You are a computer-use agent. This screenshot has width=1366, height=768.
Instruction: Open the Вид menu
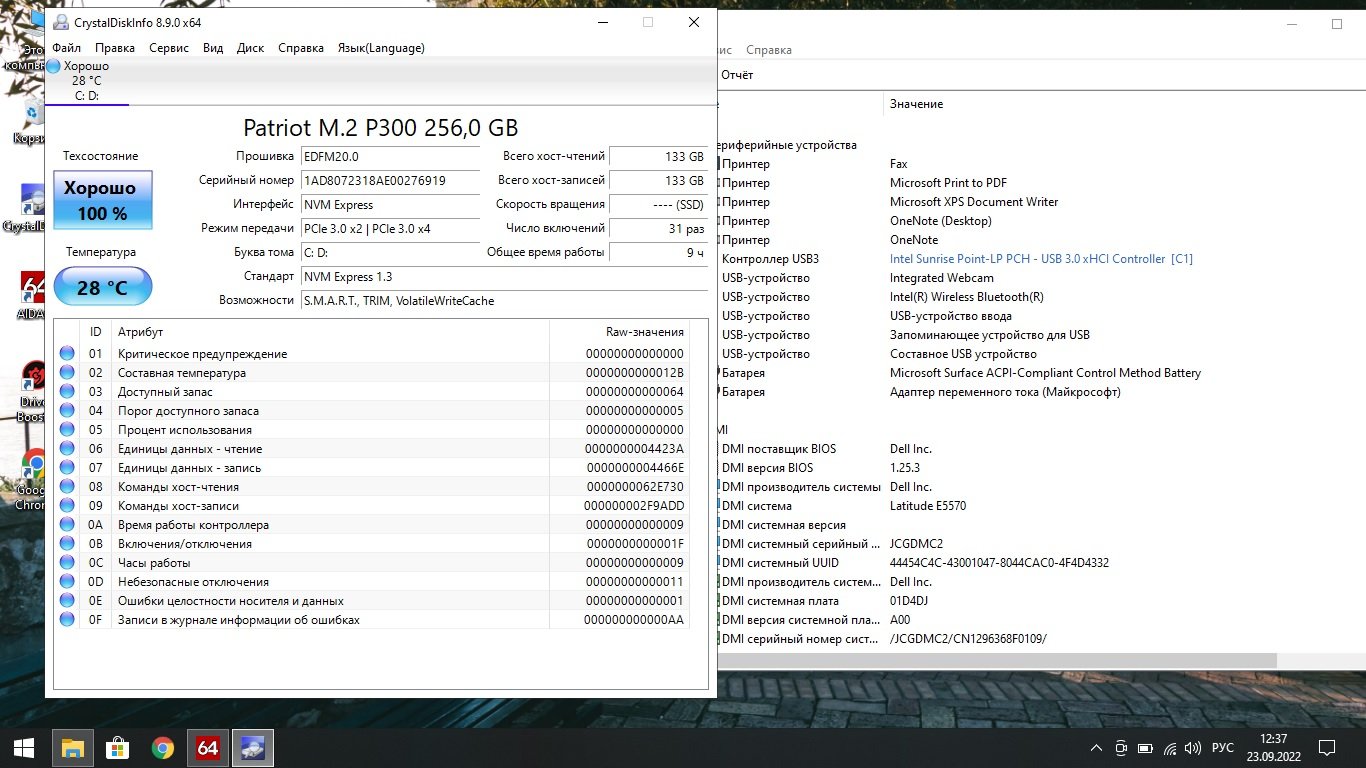click(213, 48)
